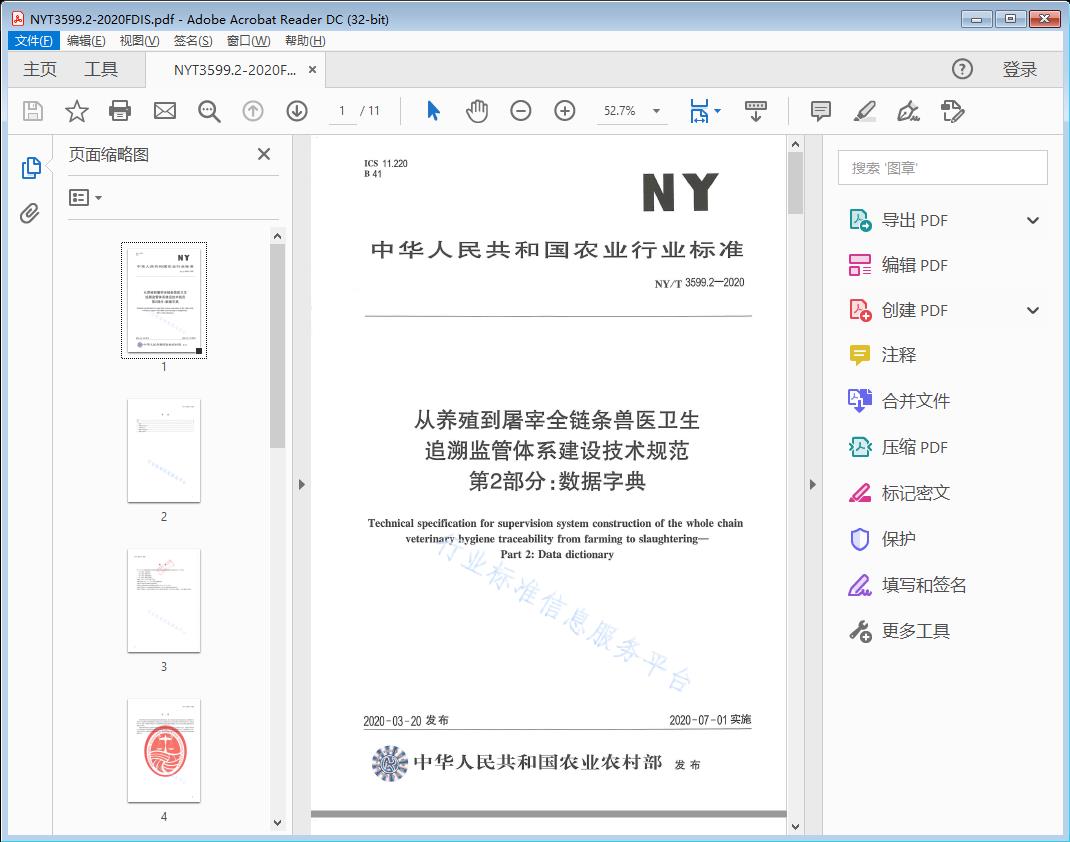The image size is (1070, 842).
Task: Expand the 导出 PDF options chevron
Action: pos(1033,219)
